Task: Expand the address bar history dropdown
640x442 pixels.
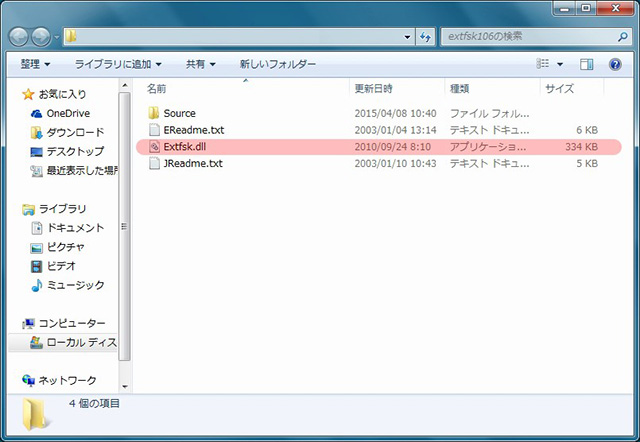Action: [x=407, y=37]
